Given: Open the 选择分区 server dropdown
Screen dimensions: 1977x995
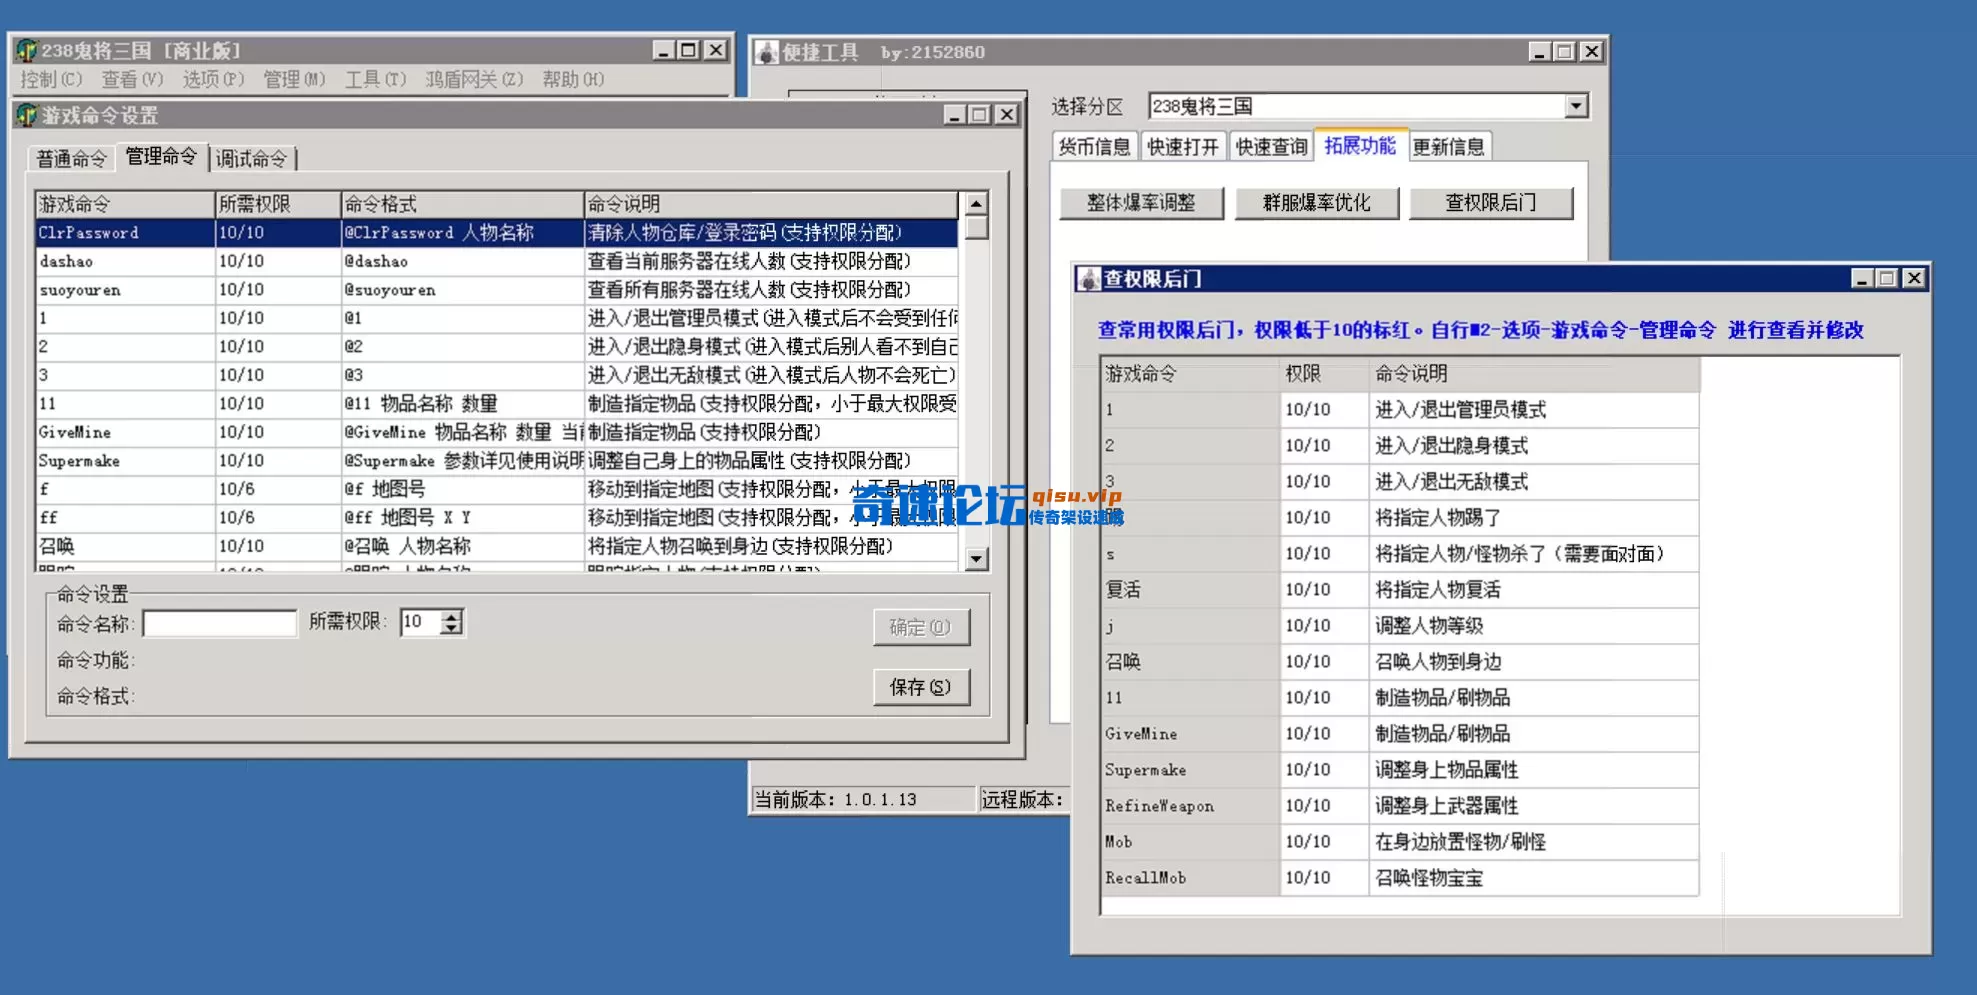Looking at the screenshot, I should (1575, 105).
